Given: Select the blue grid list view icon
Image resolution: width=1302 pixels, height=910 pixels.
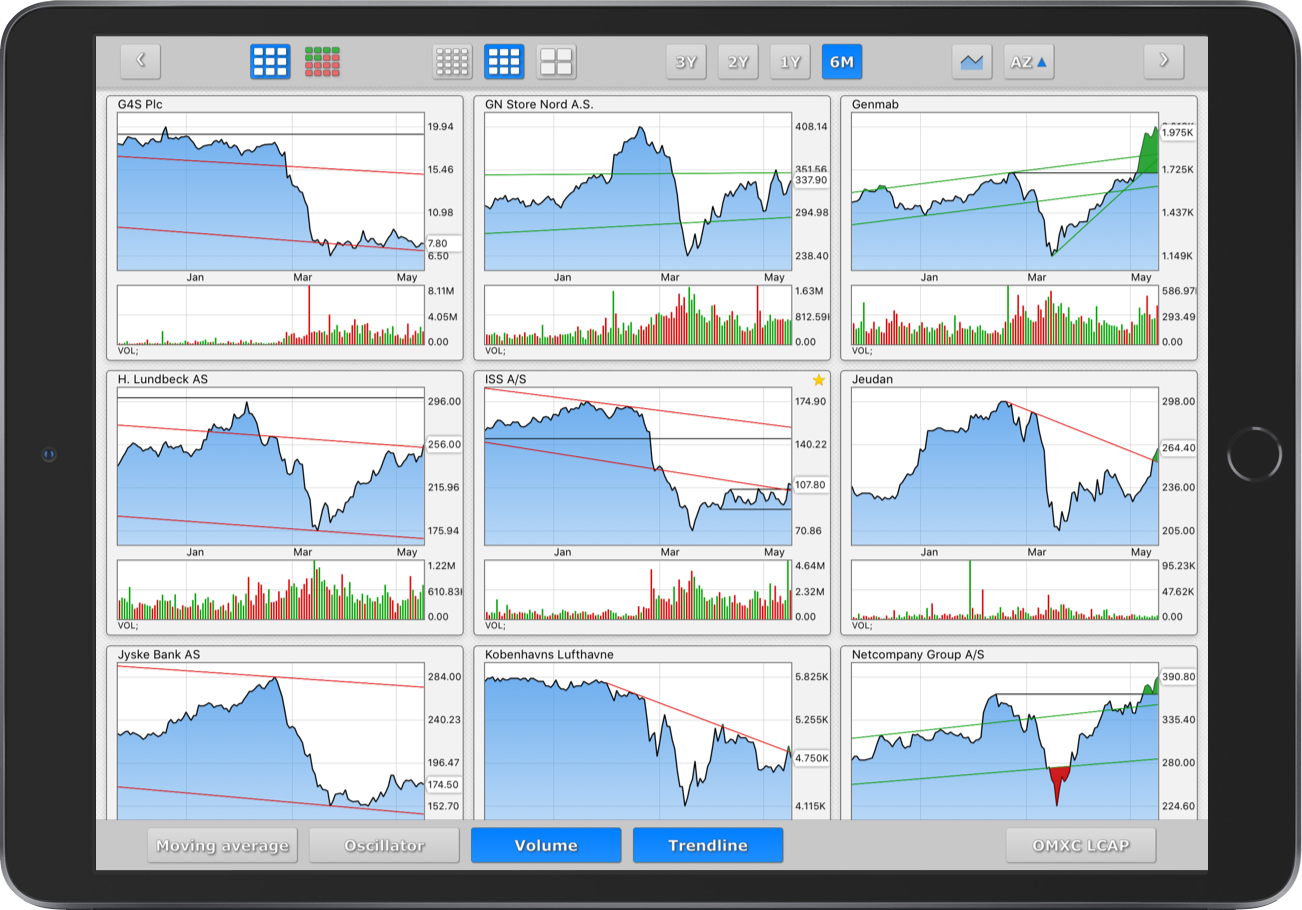Looking at the screenshot, I should tap(270, 61).
